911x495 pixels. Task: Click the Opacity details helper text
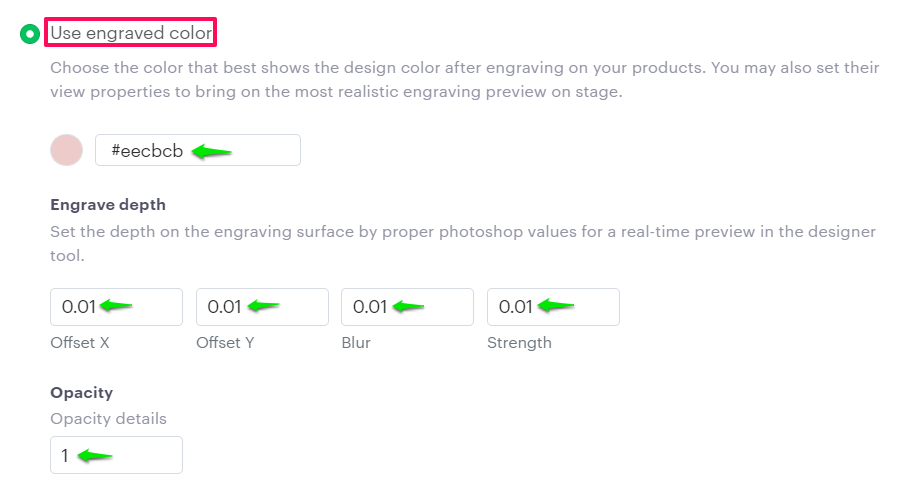[109, 418]
